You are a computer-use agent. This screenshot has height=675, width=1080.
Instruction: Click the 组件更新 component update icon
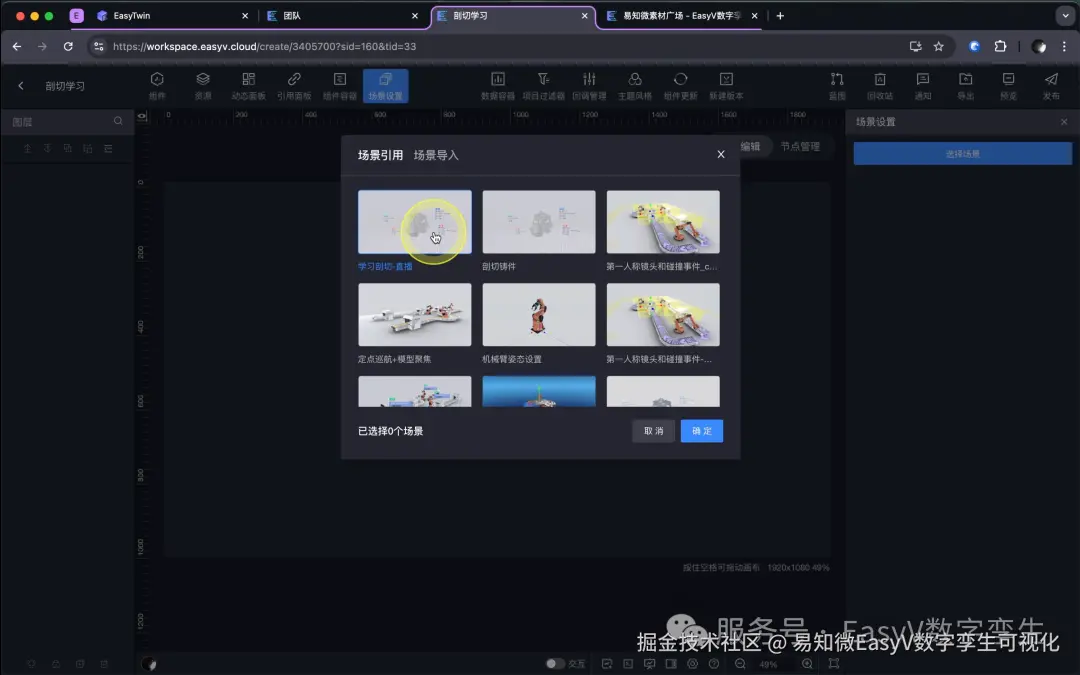click(x=681, y=85)
